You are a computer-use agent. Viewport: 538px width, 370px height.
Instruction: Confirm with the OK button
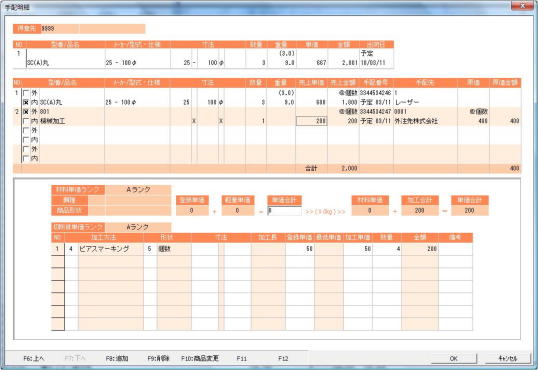(454, 358)
